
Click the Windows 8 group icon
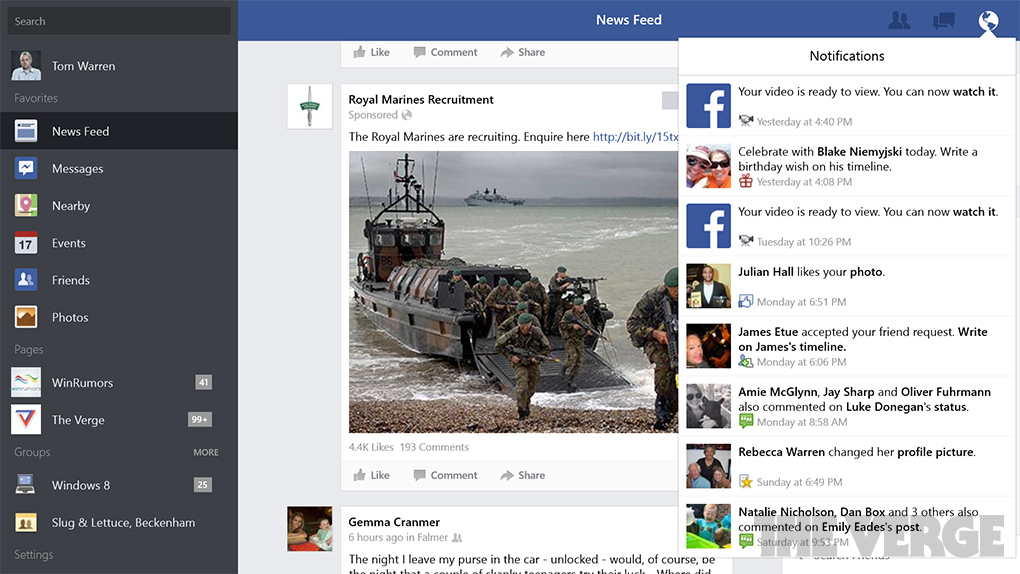[x=26, y=485]
